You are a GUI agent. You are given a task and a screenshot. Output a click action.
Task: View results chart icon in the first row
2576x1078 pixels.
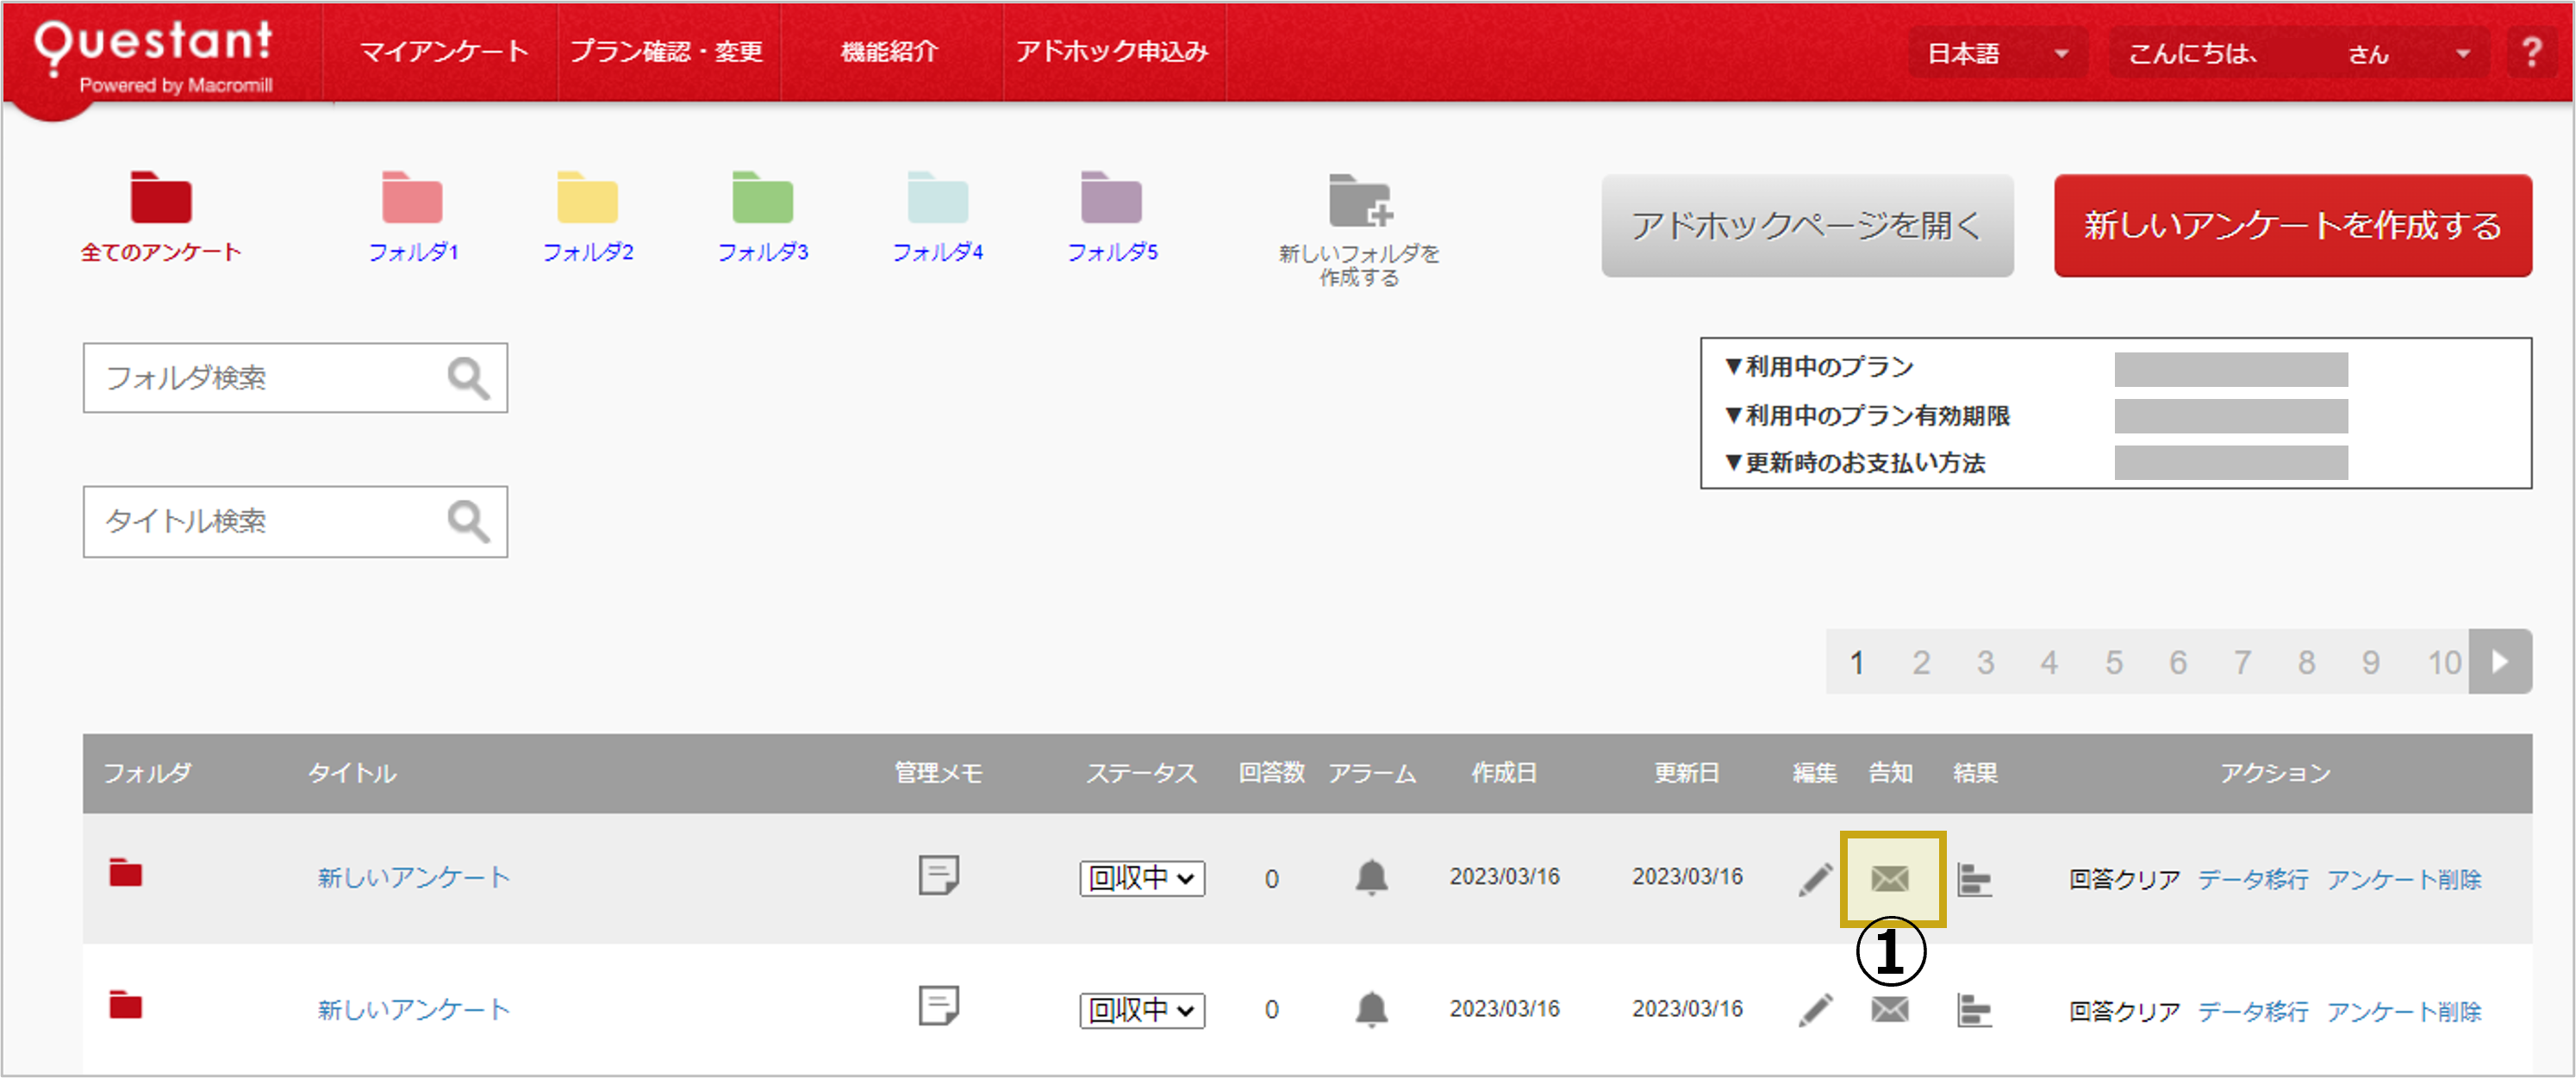point(1974,879)
